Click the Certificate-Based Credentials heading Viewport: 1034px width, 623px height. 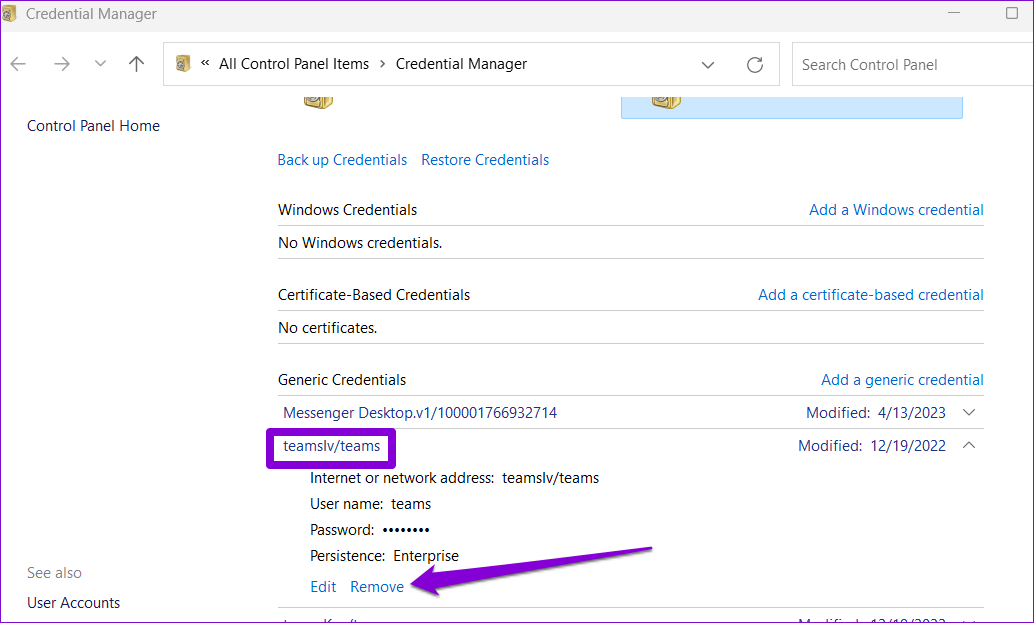[374, 295]
